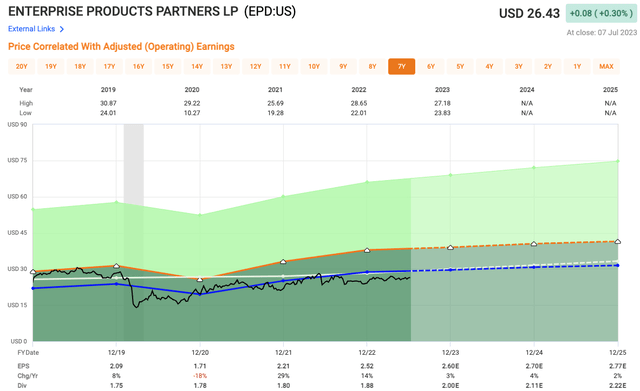Click the green top-line point at 12/25
Screen dimensions: 640x391
[618, 161]
